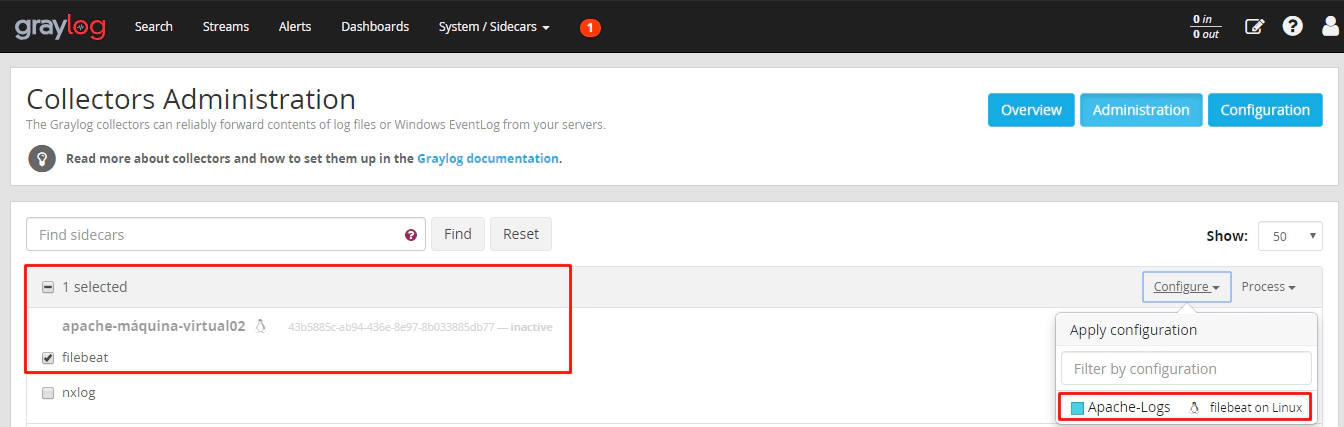Open the Dashboards menu item

(x=375, y=27)
